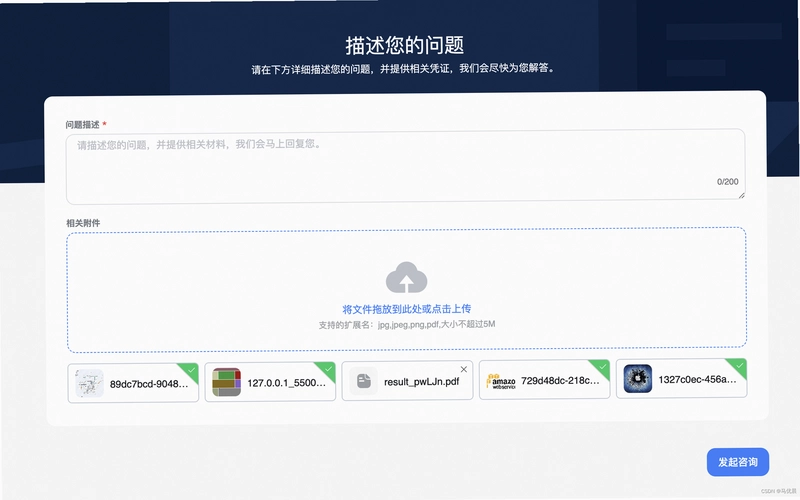Remove the result_pwLJn.pdf attachment
Image resolution: width=800 pixels, height=500 pixels.
point(464,369)
